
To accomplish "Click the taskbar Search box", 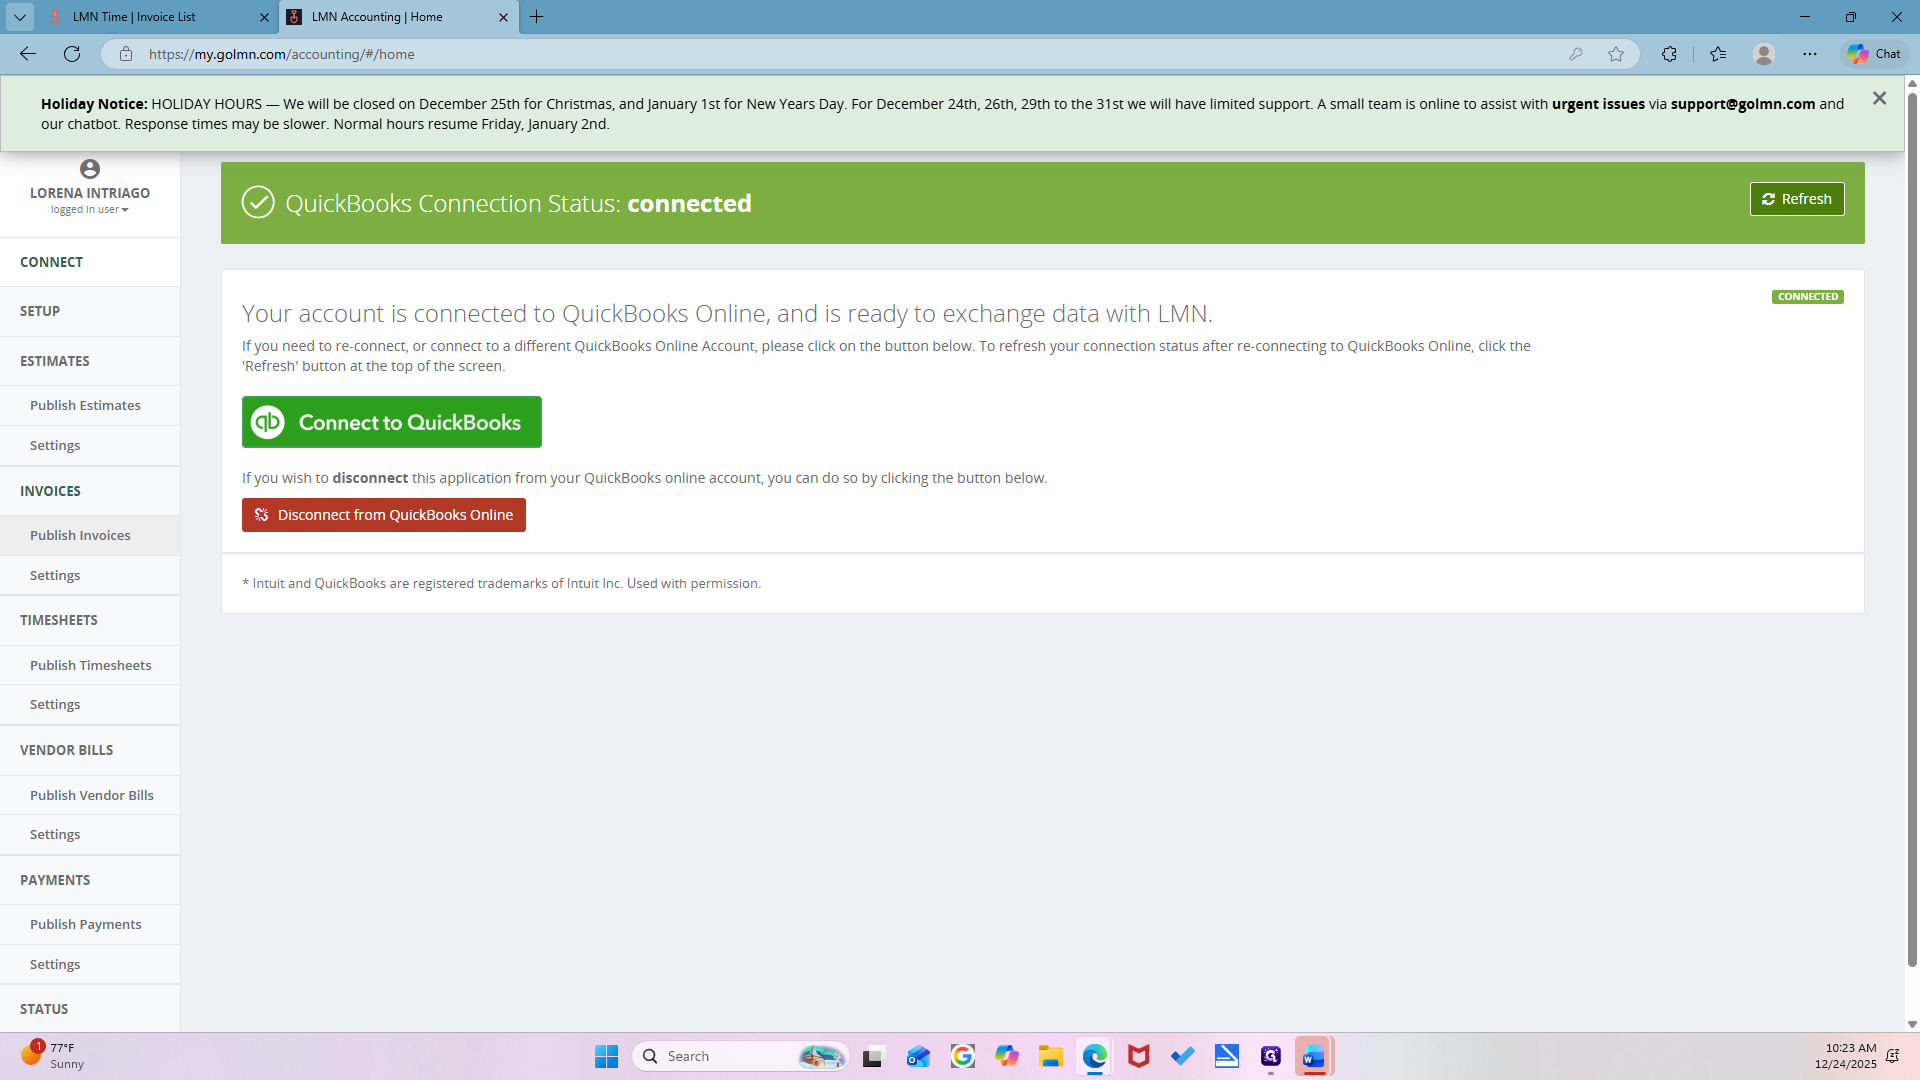I will pos(740,1056).
